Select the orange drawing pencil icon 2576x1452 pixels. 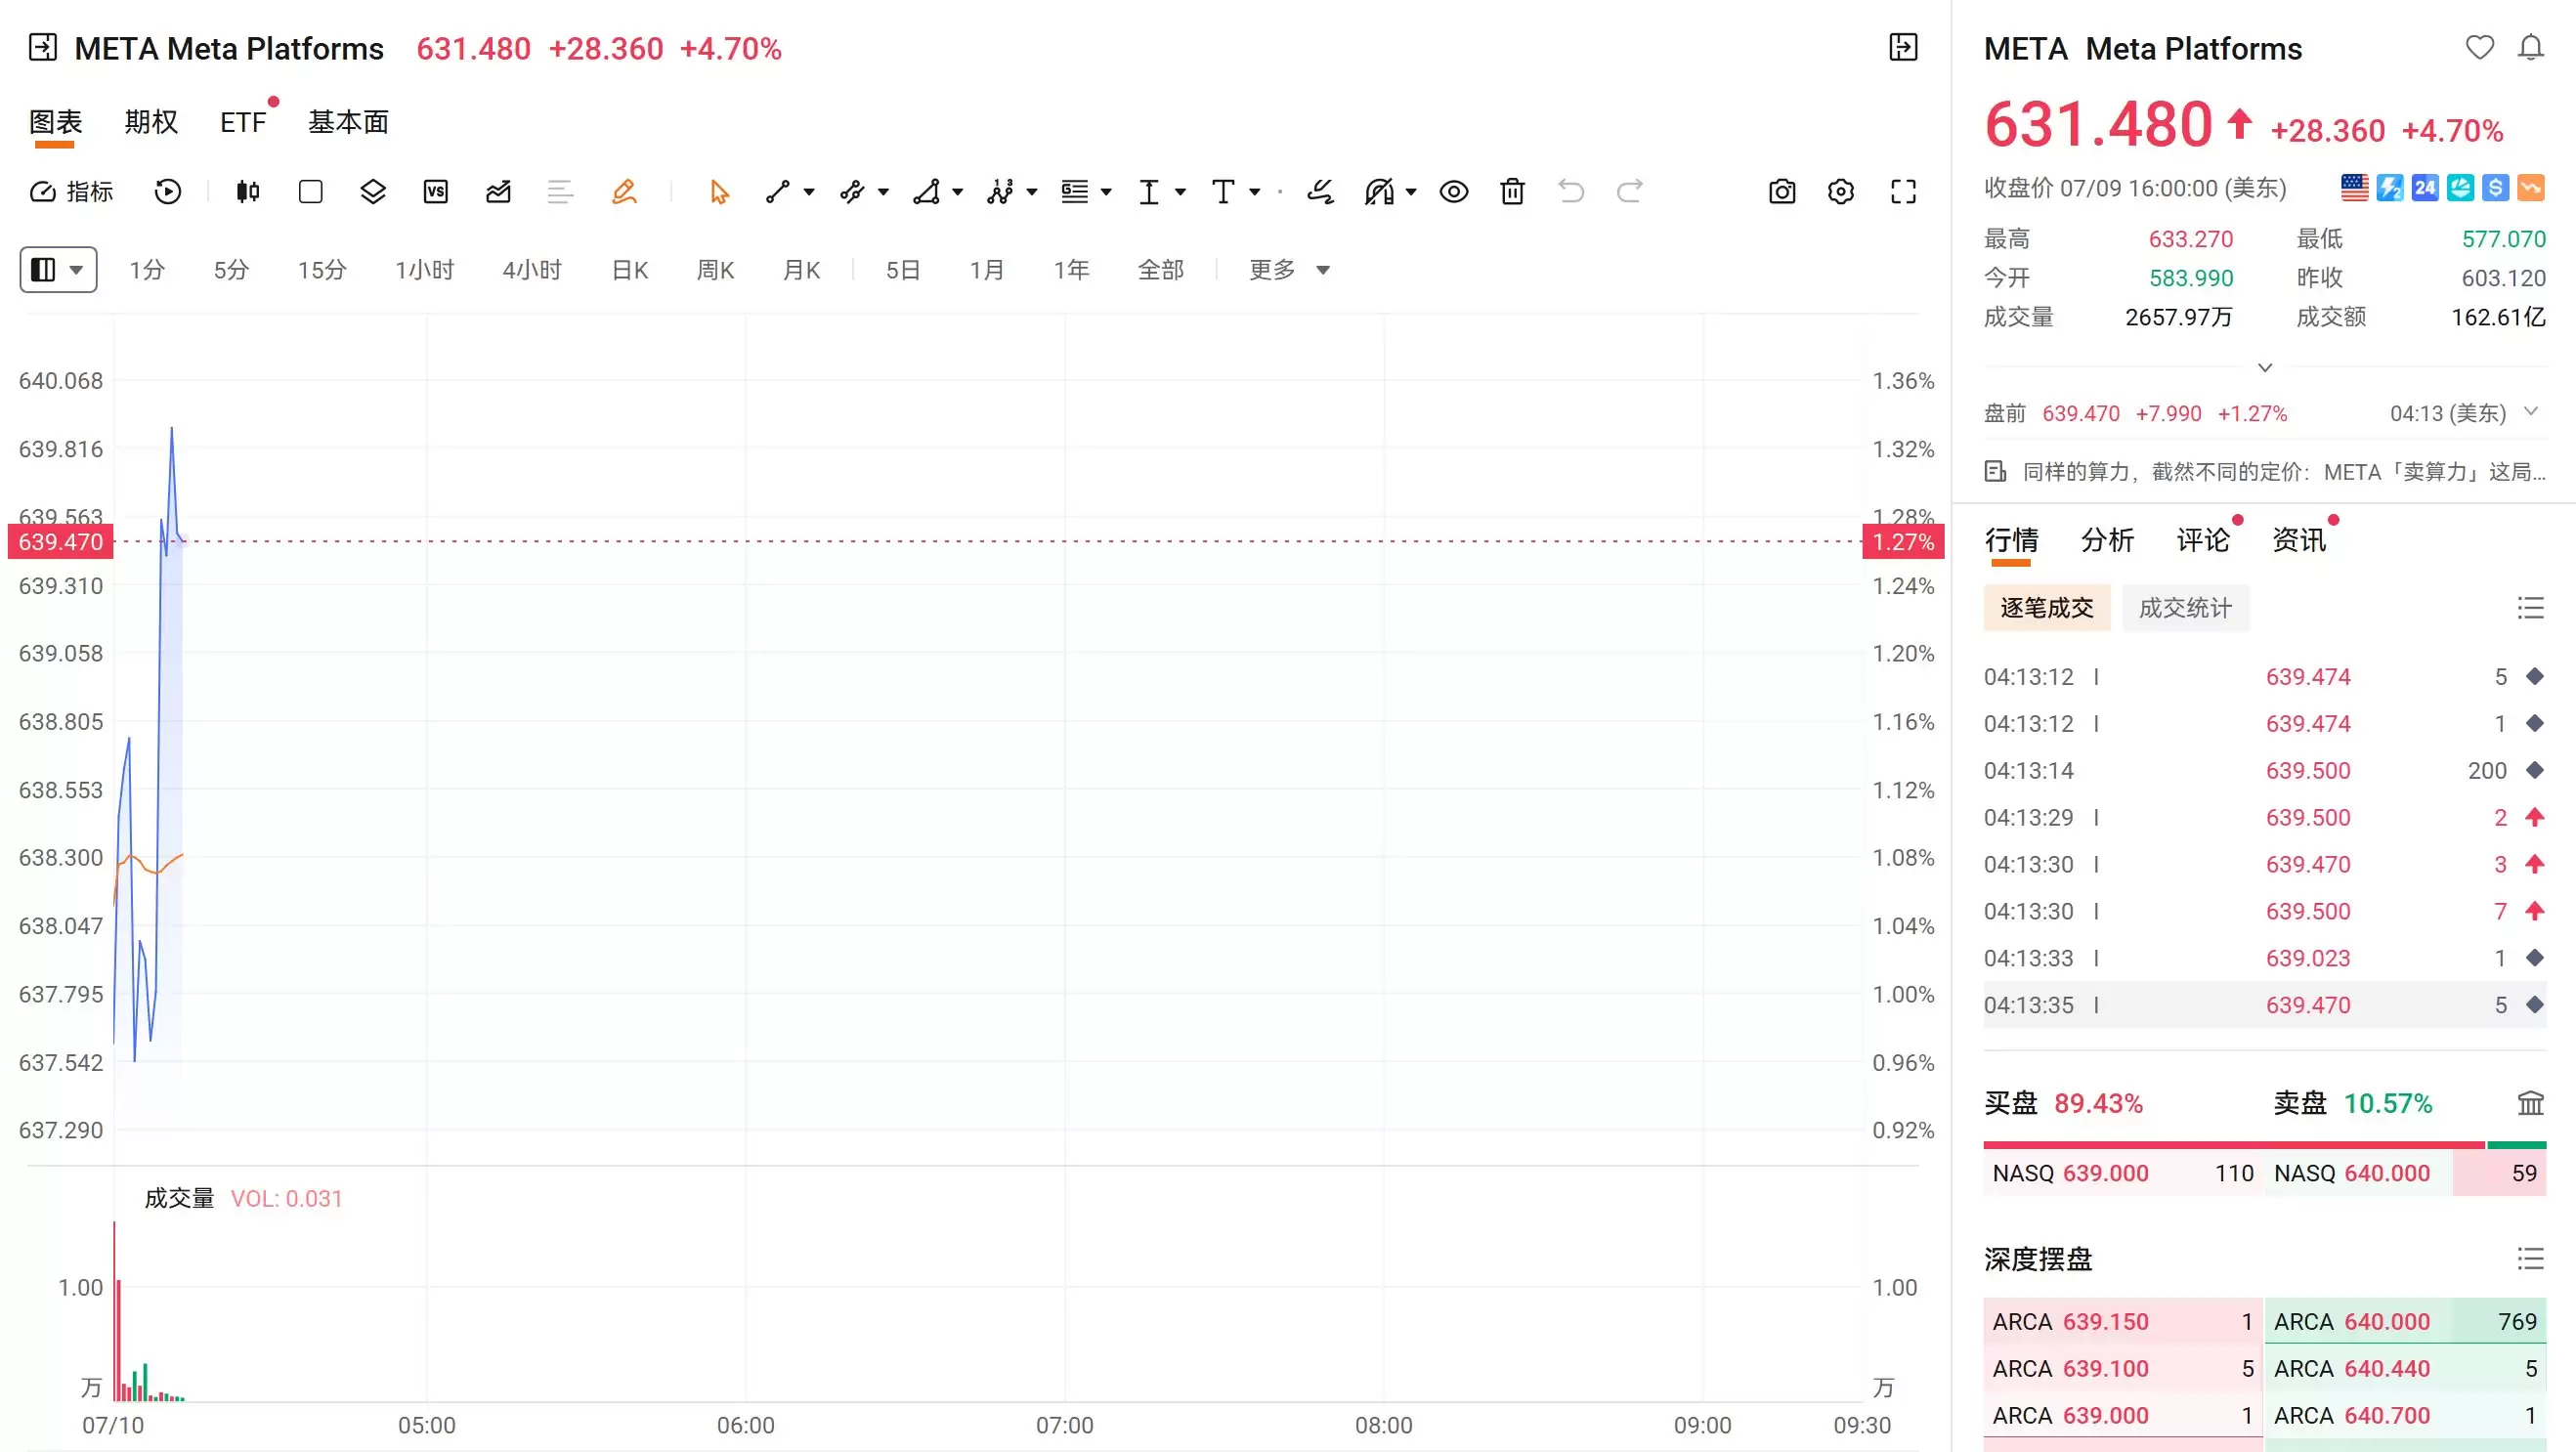click(624, 191)
